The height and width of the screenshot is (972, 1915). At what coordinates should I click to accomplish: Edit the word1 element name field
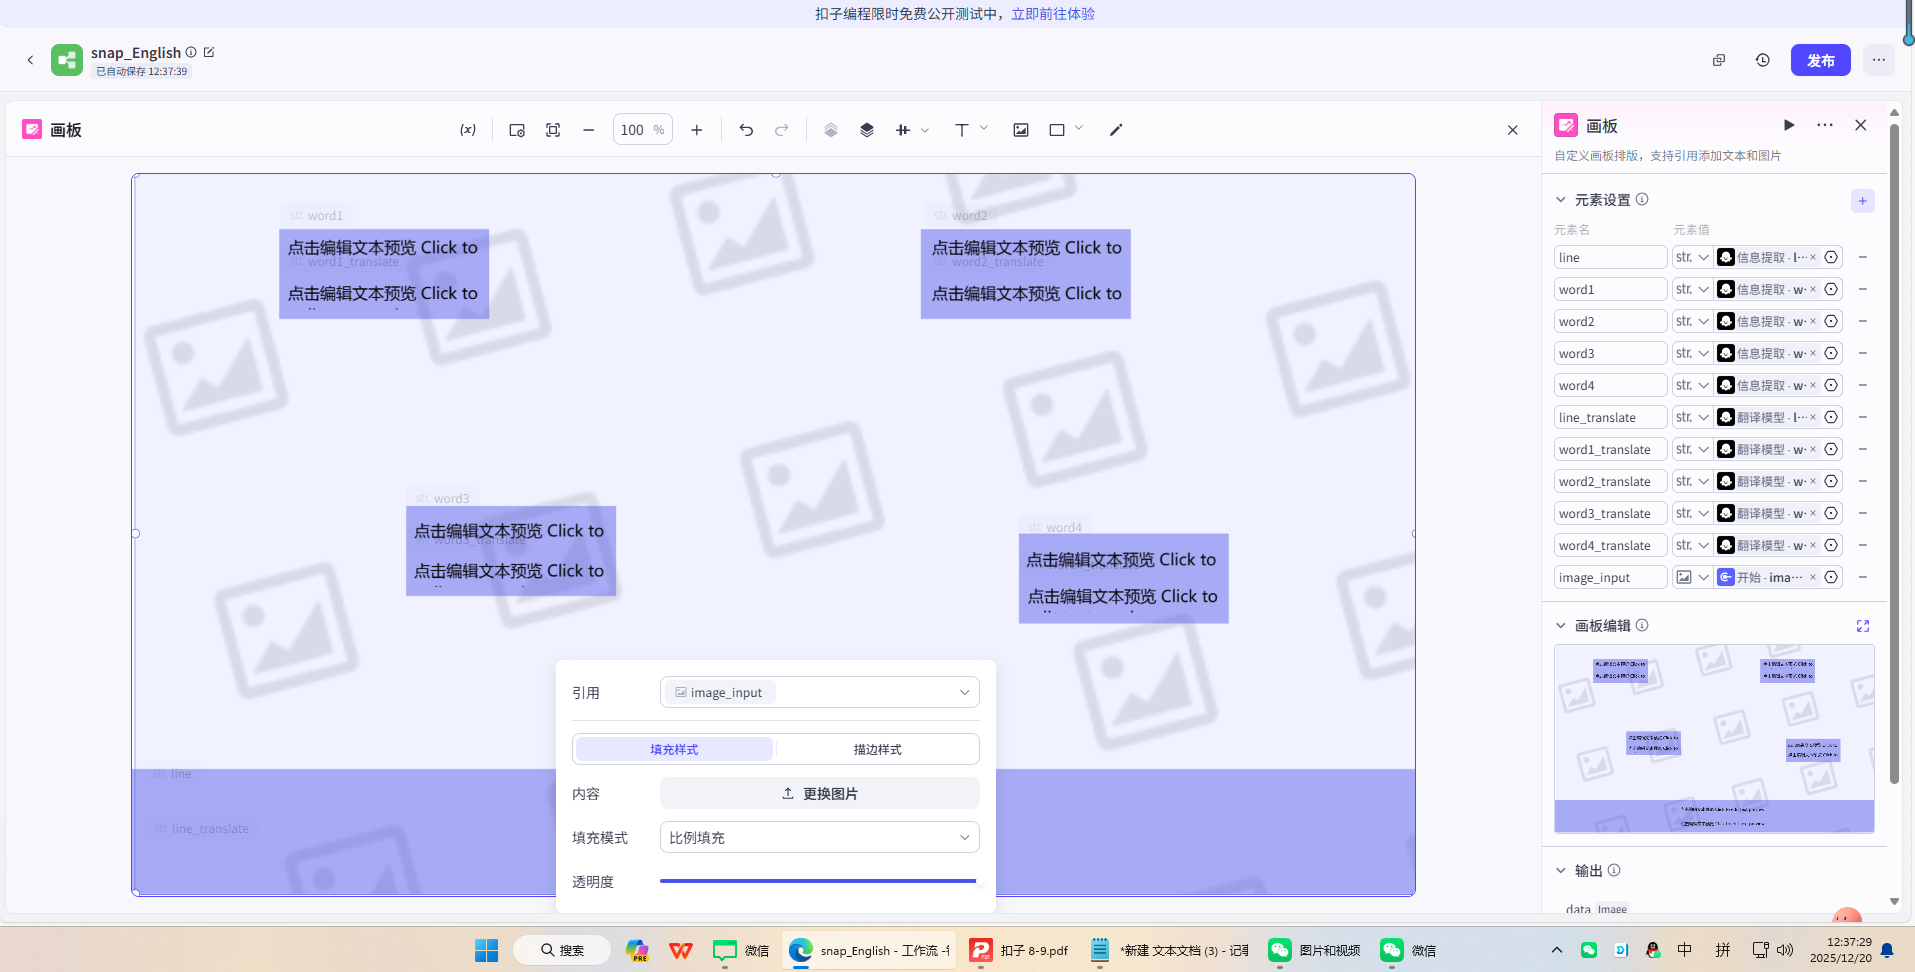(x=1610, y=290)
